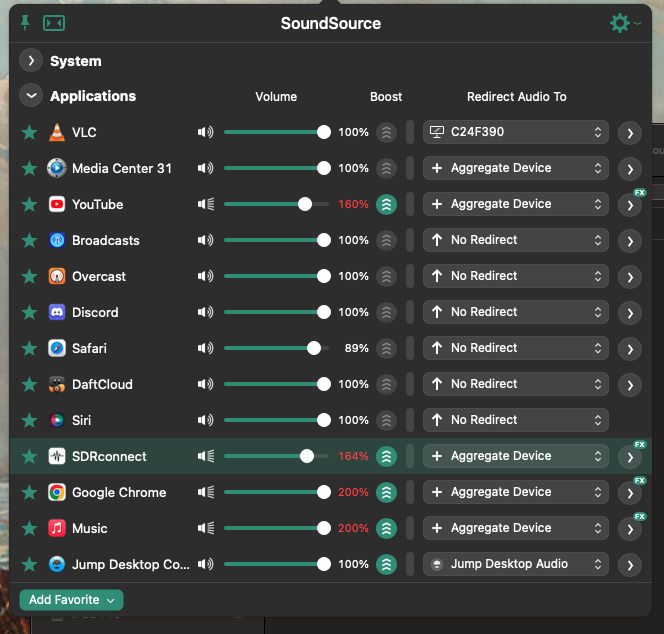Click the star next to Discord
The height and width of the screenshot is (634, 664).
(x=29, y=312)
